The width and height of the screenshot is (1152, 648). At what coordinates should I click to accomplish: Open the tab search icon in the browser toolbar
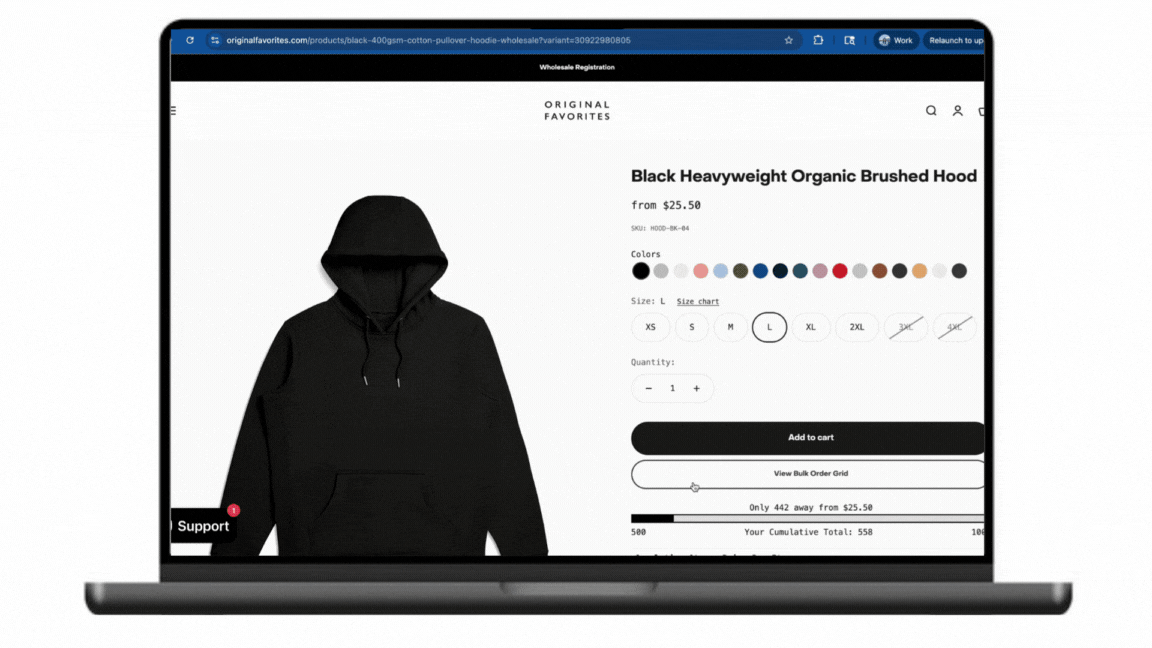[x=849, y=40]
